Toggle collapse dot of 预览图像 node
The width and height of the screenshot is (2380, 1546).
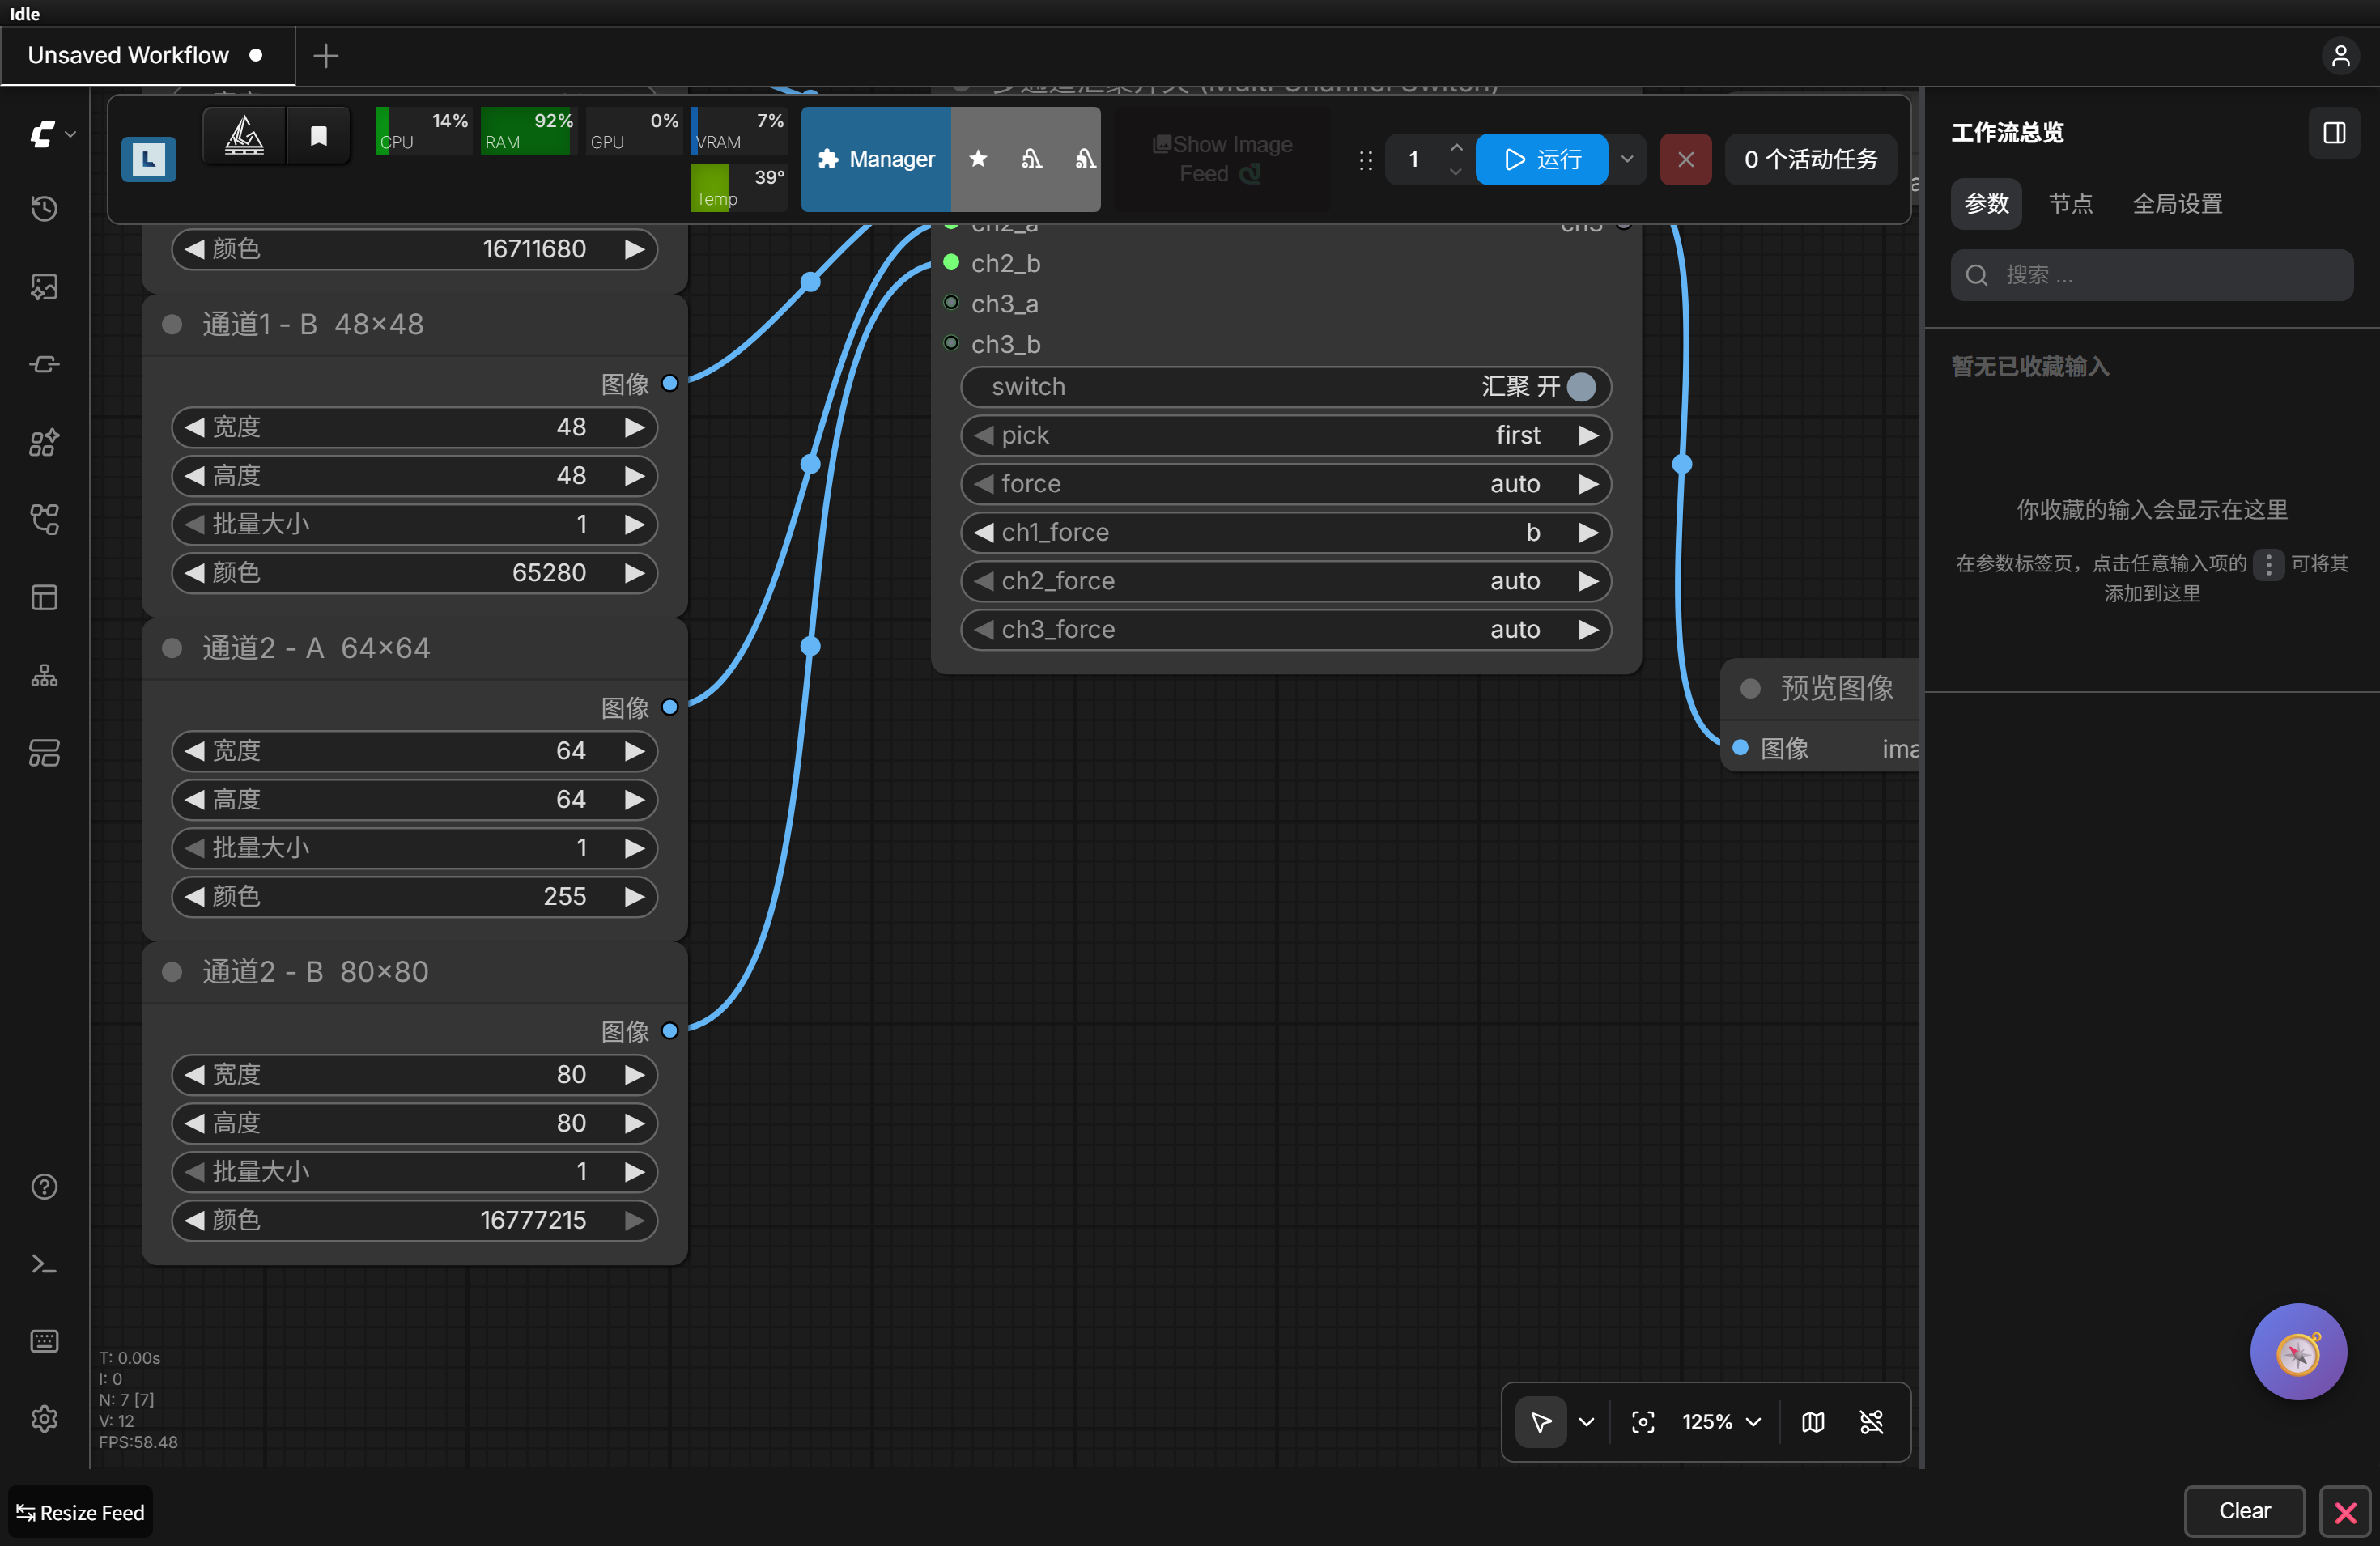1750,688
